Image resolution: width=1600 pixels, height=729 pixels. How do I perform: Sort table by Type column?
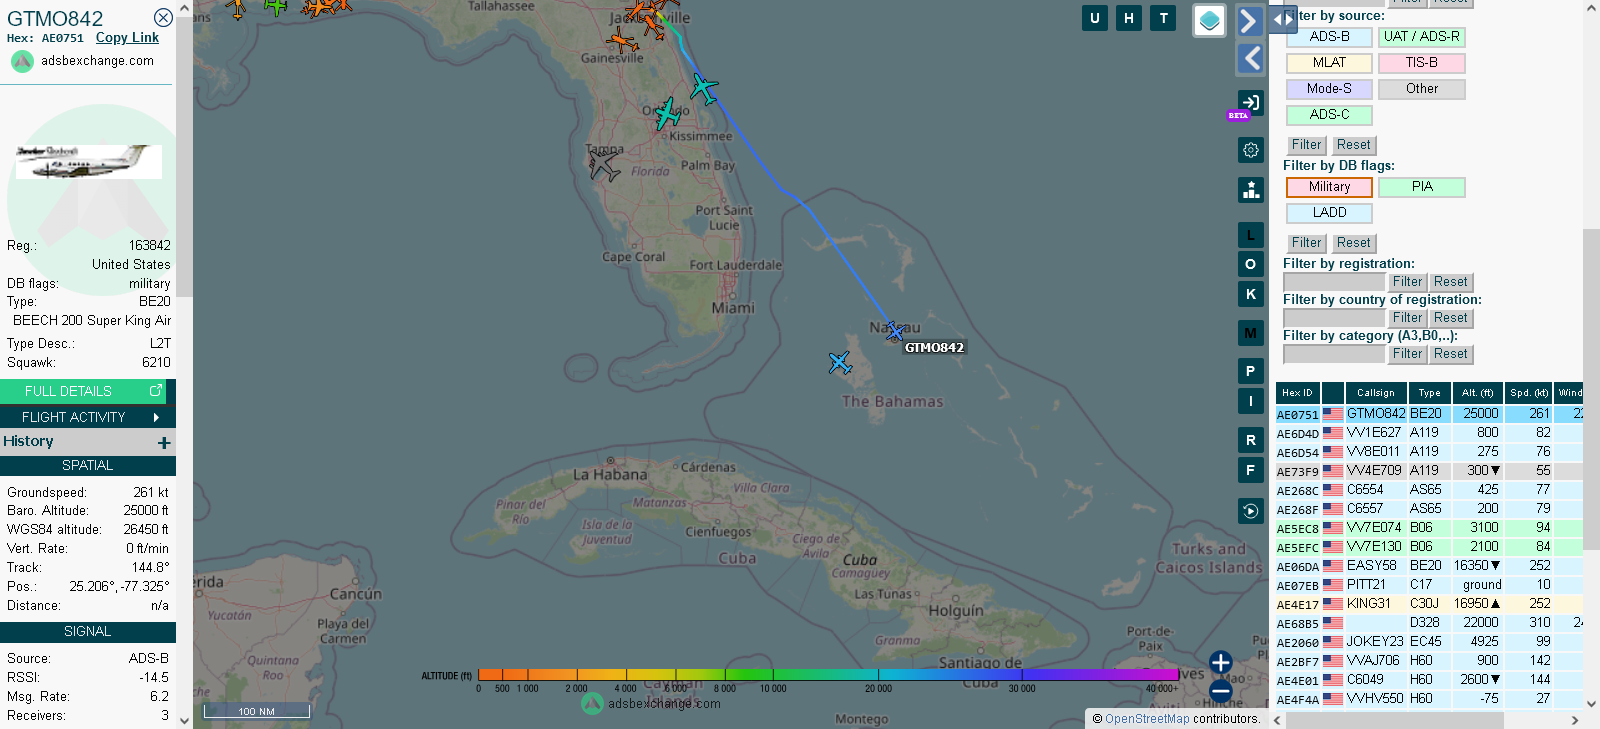(x=1429, y=393)
